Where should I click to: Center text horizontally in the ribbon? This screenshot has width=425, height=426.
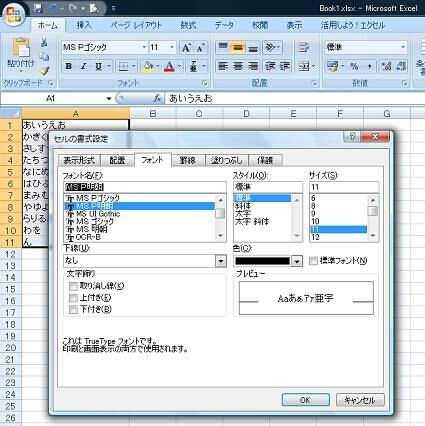238,66
